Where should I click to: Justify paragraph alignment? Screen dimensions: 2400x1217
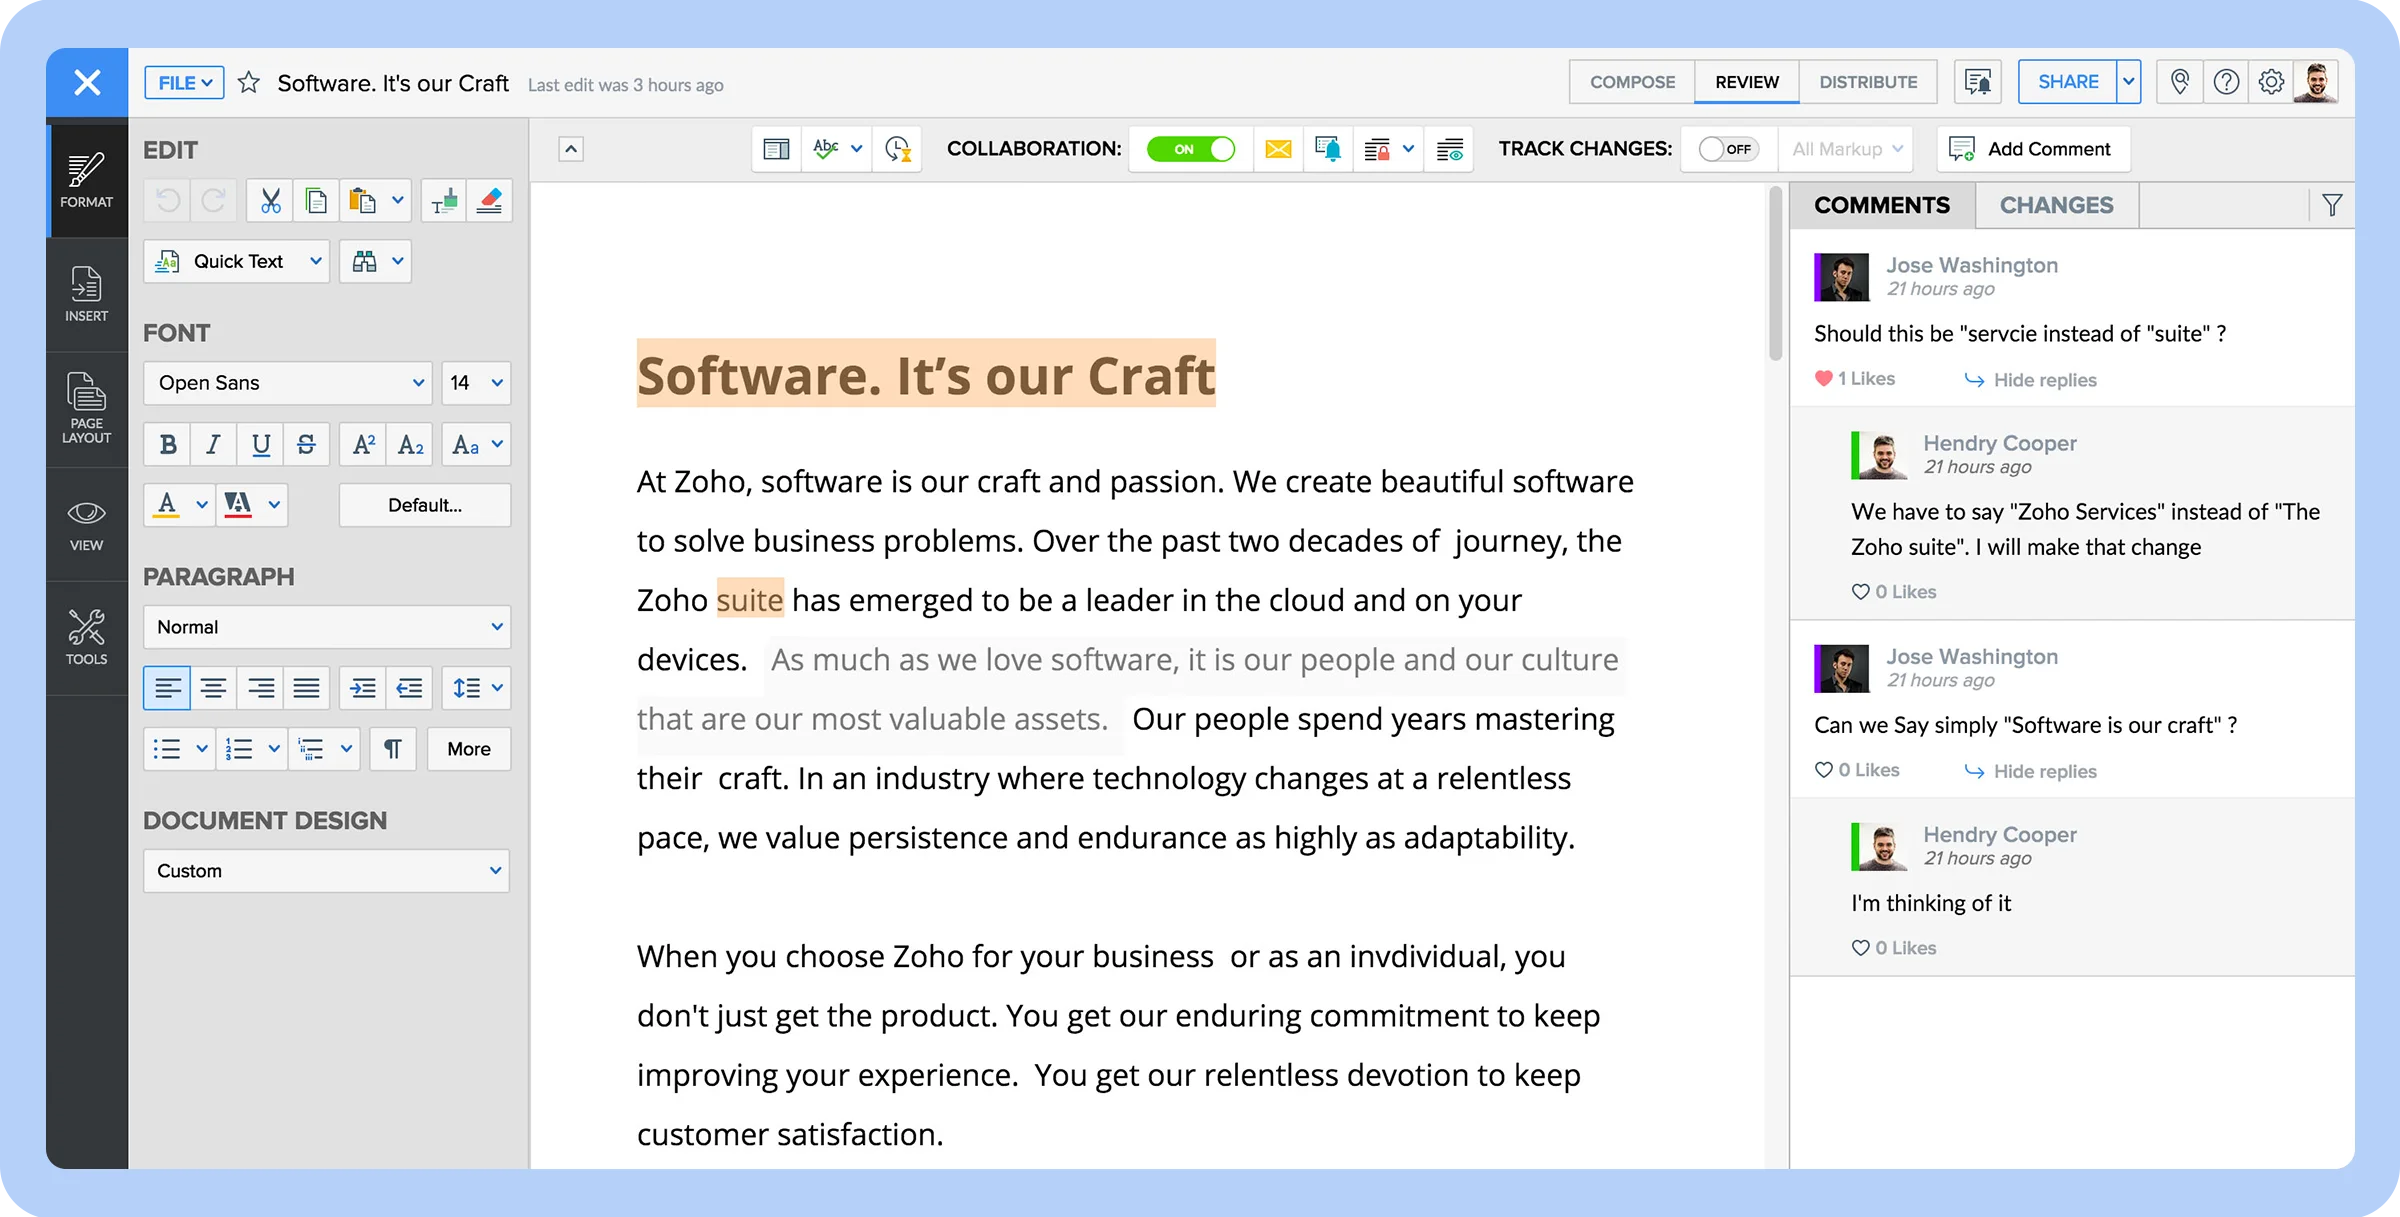point(306,688)
